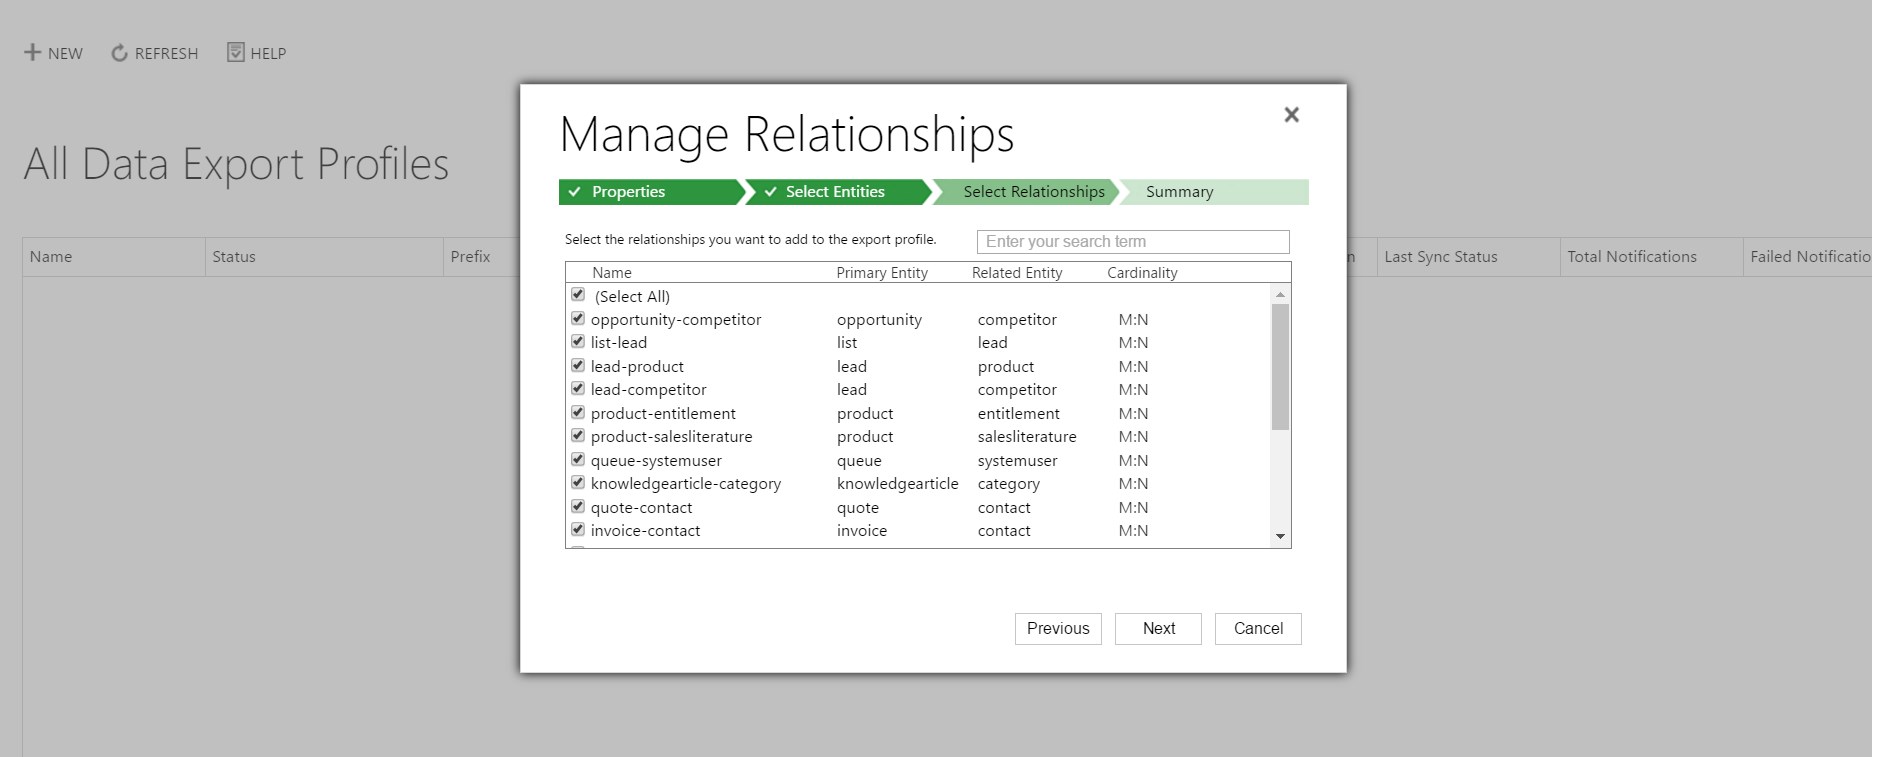The width and height of the screenshot is (1882, 757).
Task: Click the New plus icon
Action: 33,52
